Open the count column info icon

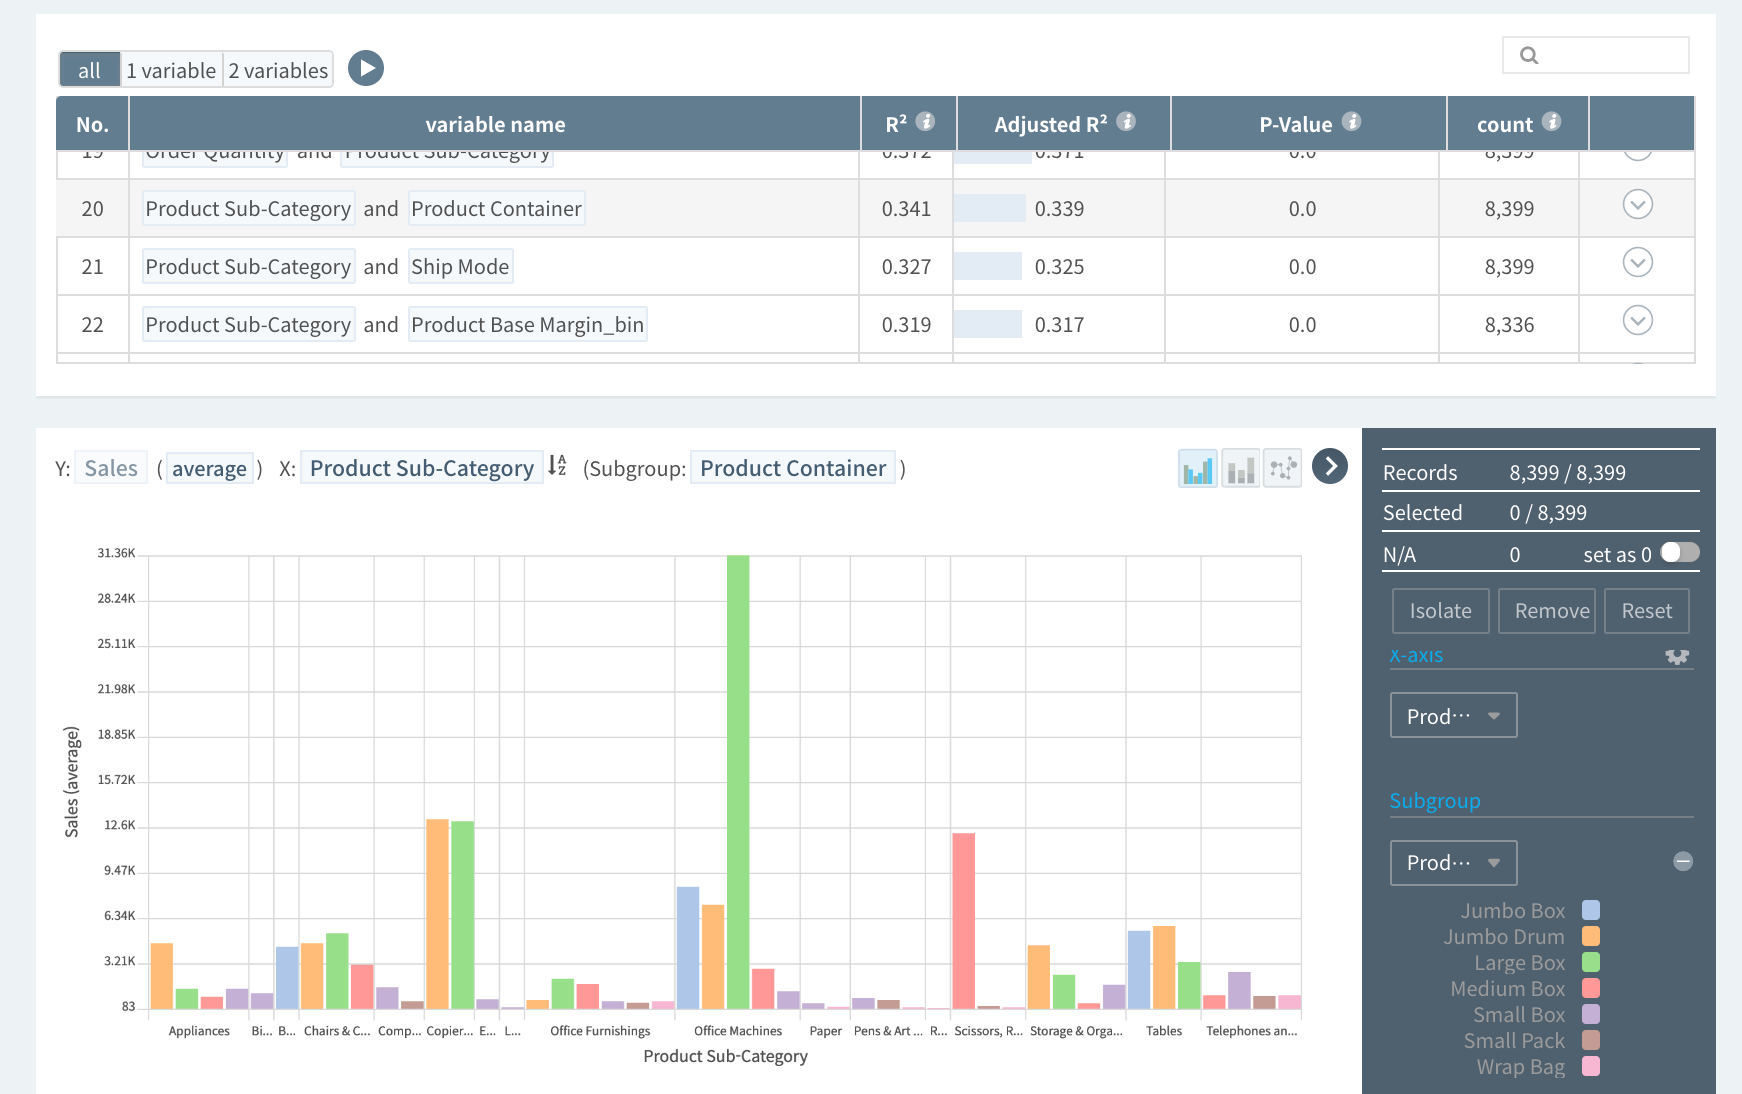pos(1552,121)
